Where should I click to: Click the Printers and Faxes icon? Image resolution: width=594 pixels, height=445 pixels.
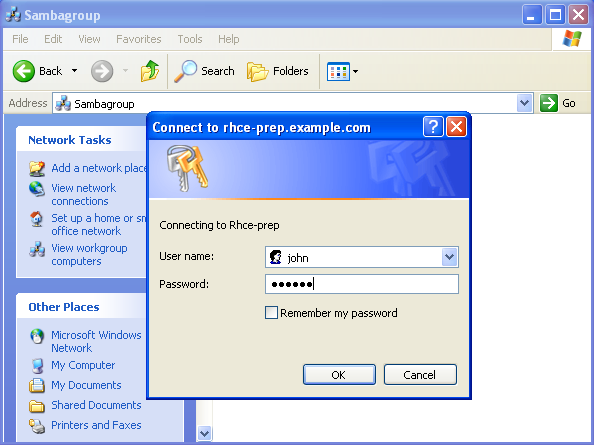tap(37, 426)
